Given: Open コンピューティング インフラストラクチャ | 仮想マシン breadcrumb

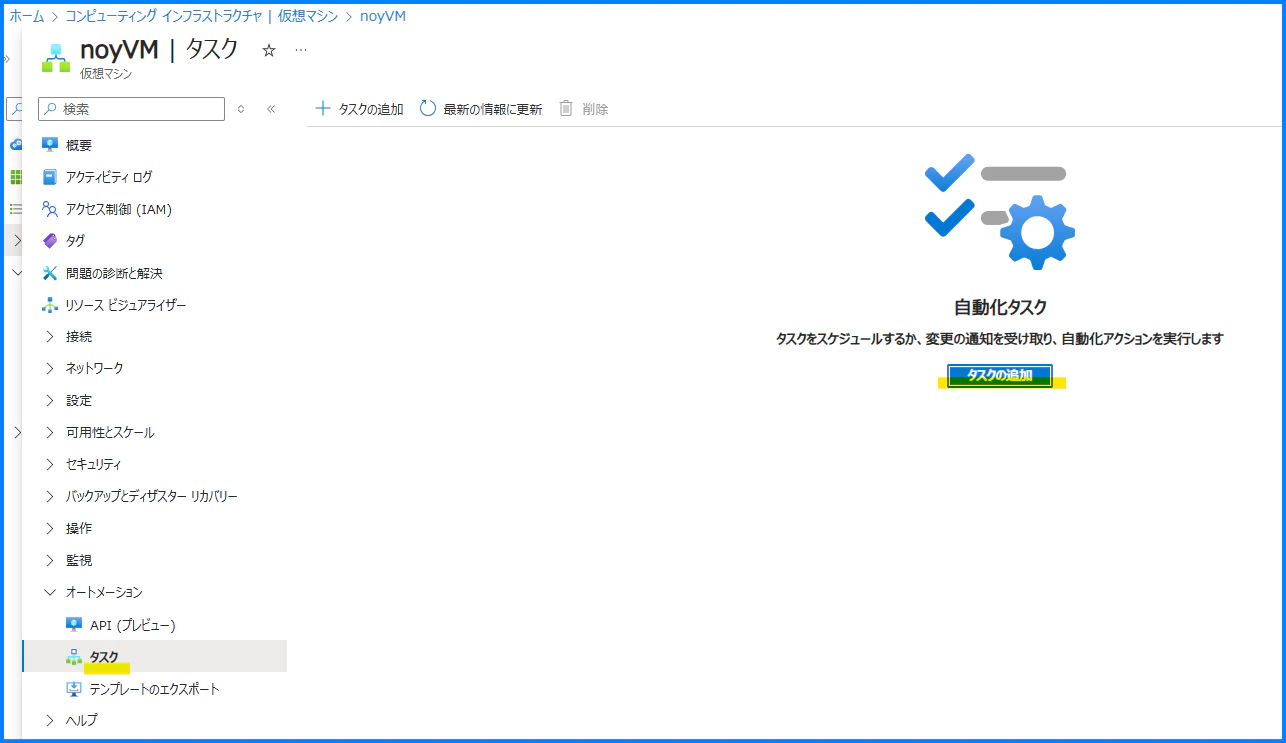Looking at the screenshot, I should click(x=201, y=16).
